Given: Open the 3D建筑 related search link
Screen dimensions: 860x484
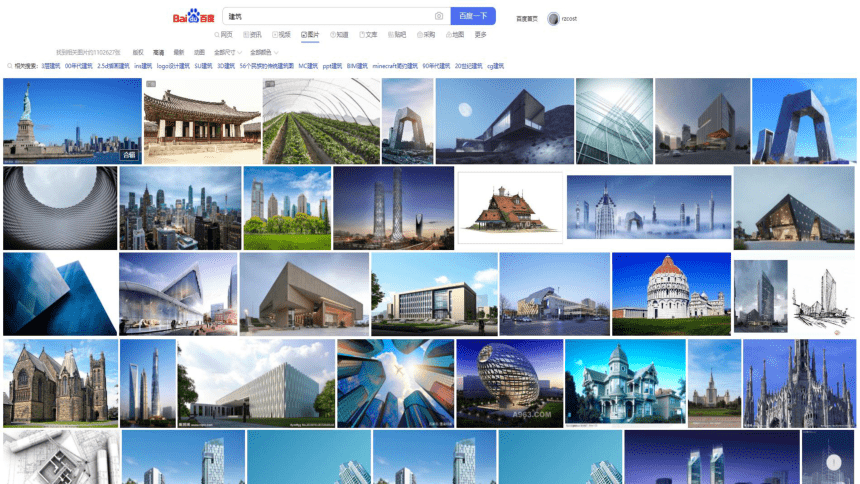Looking at the screenshot, I should coord(226,66).
